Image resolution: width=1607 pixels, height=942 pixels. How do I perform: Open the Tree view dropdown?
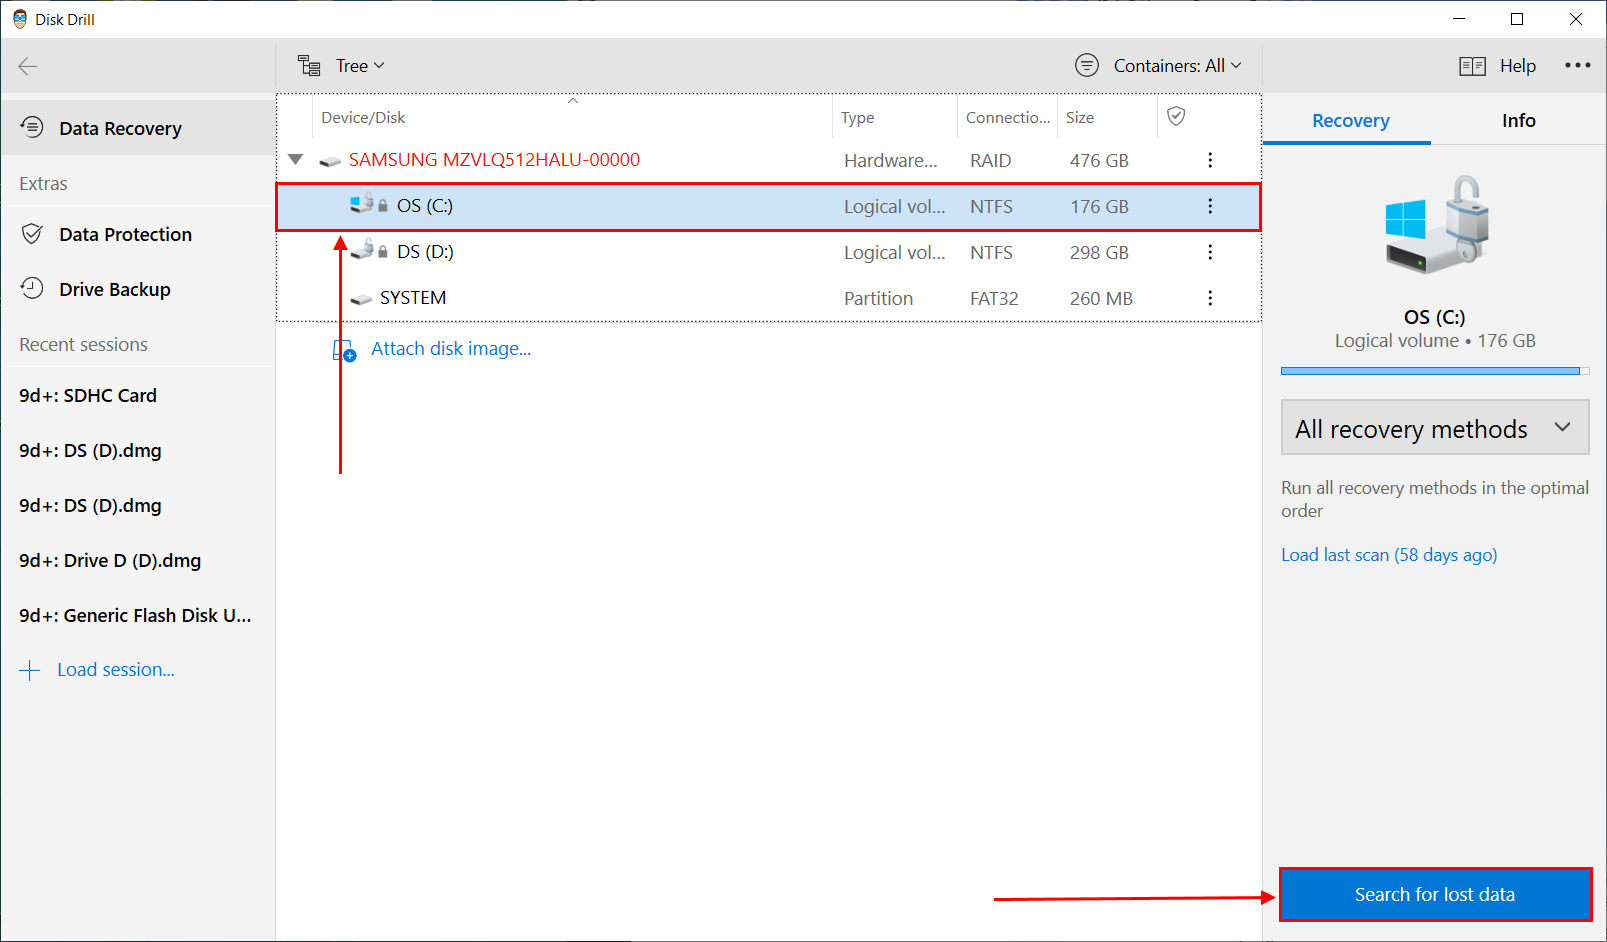tap(360, 66)
